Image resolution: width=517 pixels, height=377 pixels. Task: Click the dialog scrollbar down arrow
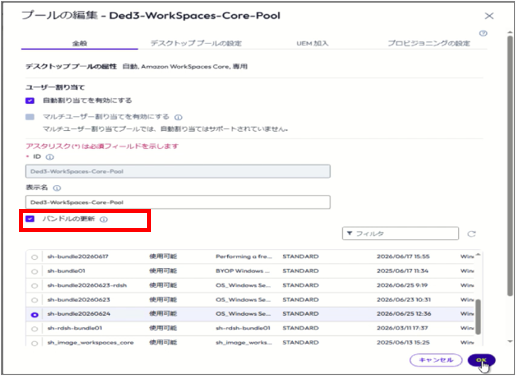[x=510, y=341]
